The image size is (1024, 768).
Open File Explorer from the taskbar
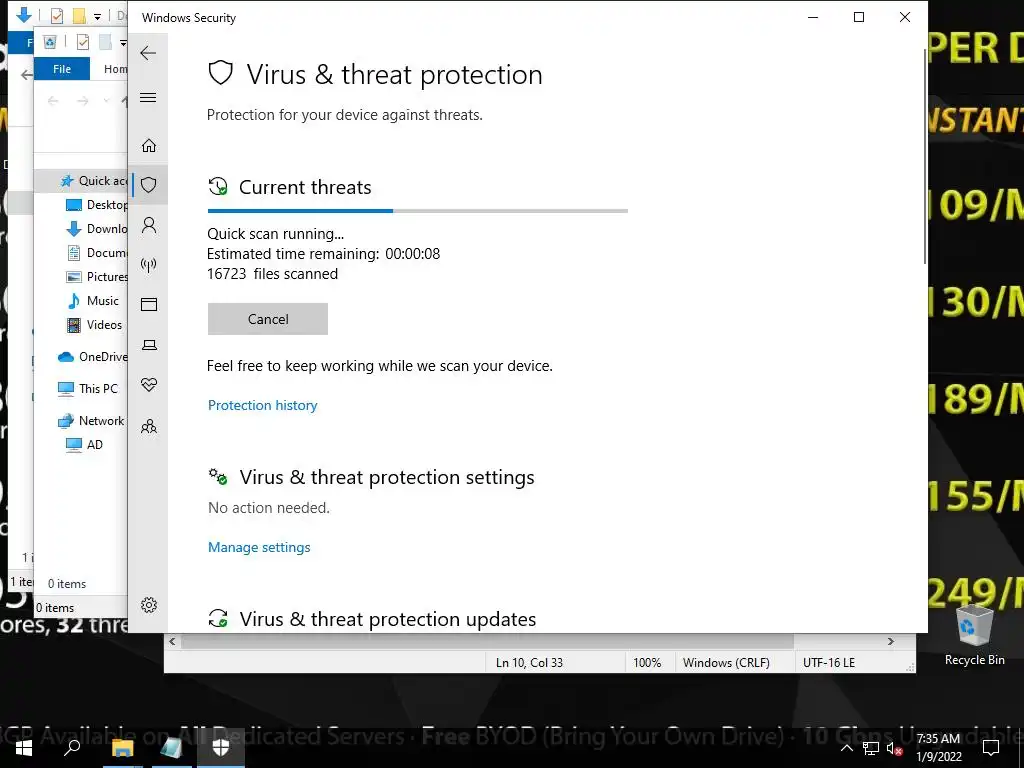122,748
